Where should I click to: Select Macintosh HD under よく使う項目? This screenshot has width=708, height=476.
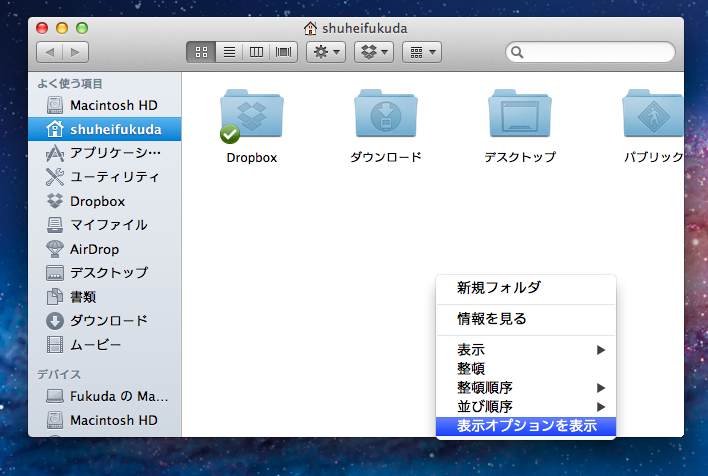[105, 105]
